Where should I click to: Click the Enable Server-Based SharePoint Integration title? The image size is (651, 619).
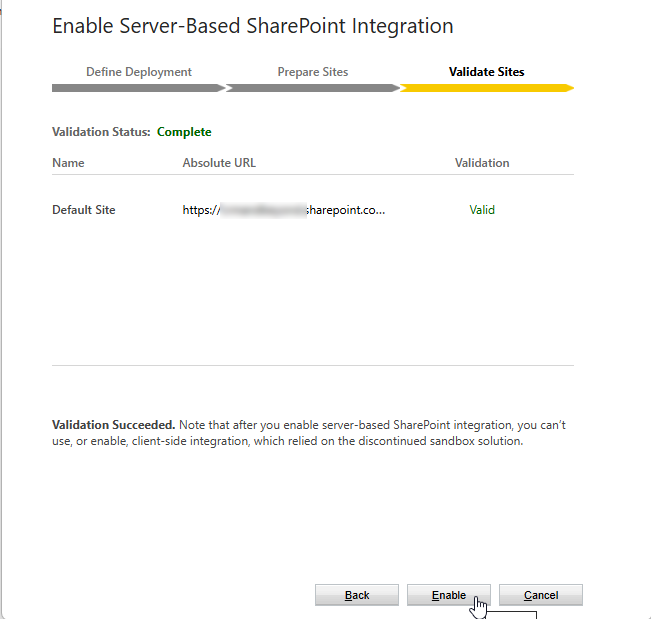pyautogui.click(x=253, y=26)
